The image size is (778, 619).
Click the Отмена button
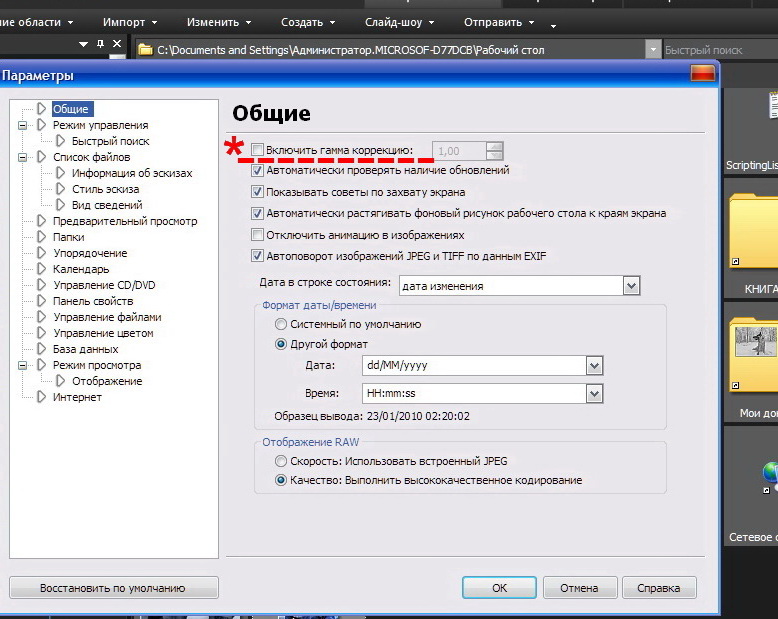point(579,588)
